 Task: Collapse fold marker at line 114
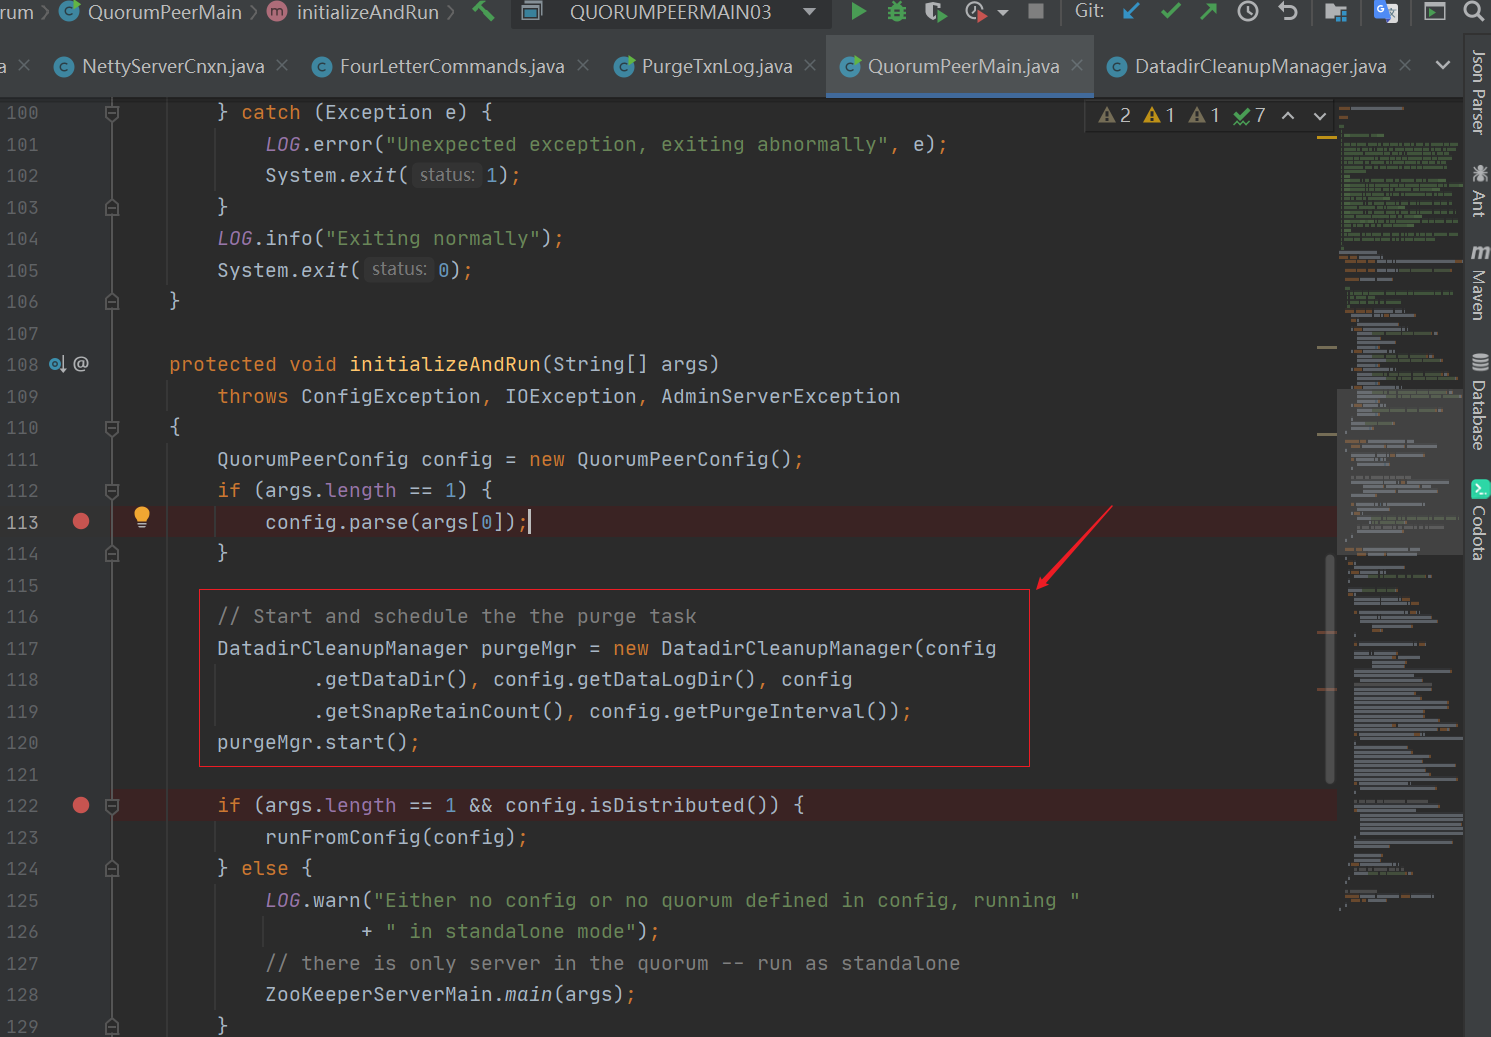coord(112,553)
